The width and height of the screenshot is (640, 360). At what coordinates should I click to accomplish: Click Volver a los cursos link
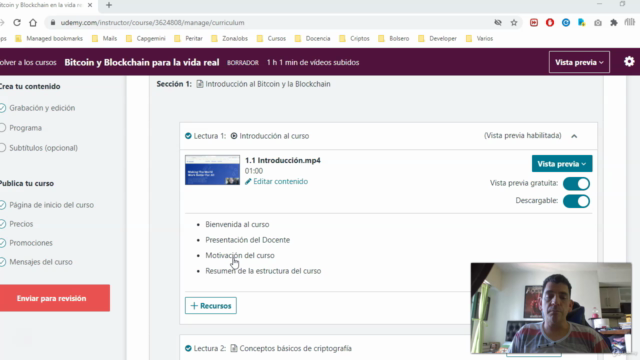pyautogui.click(x=28, y=62)
